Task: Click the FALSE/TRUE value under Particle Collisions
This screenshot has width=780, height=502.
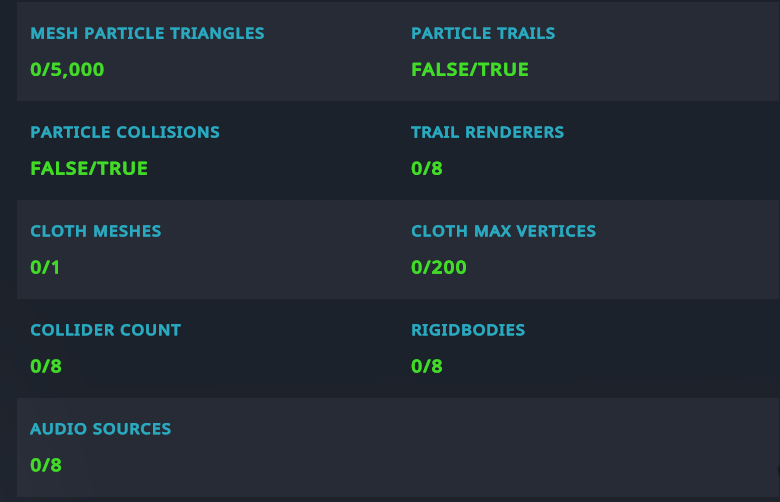Action: [89, 169]
